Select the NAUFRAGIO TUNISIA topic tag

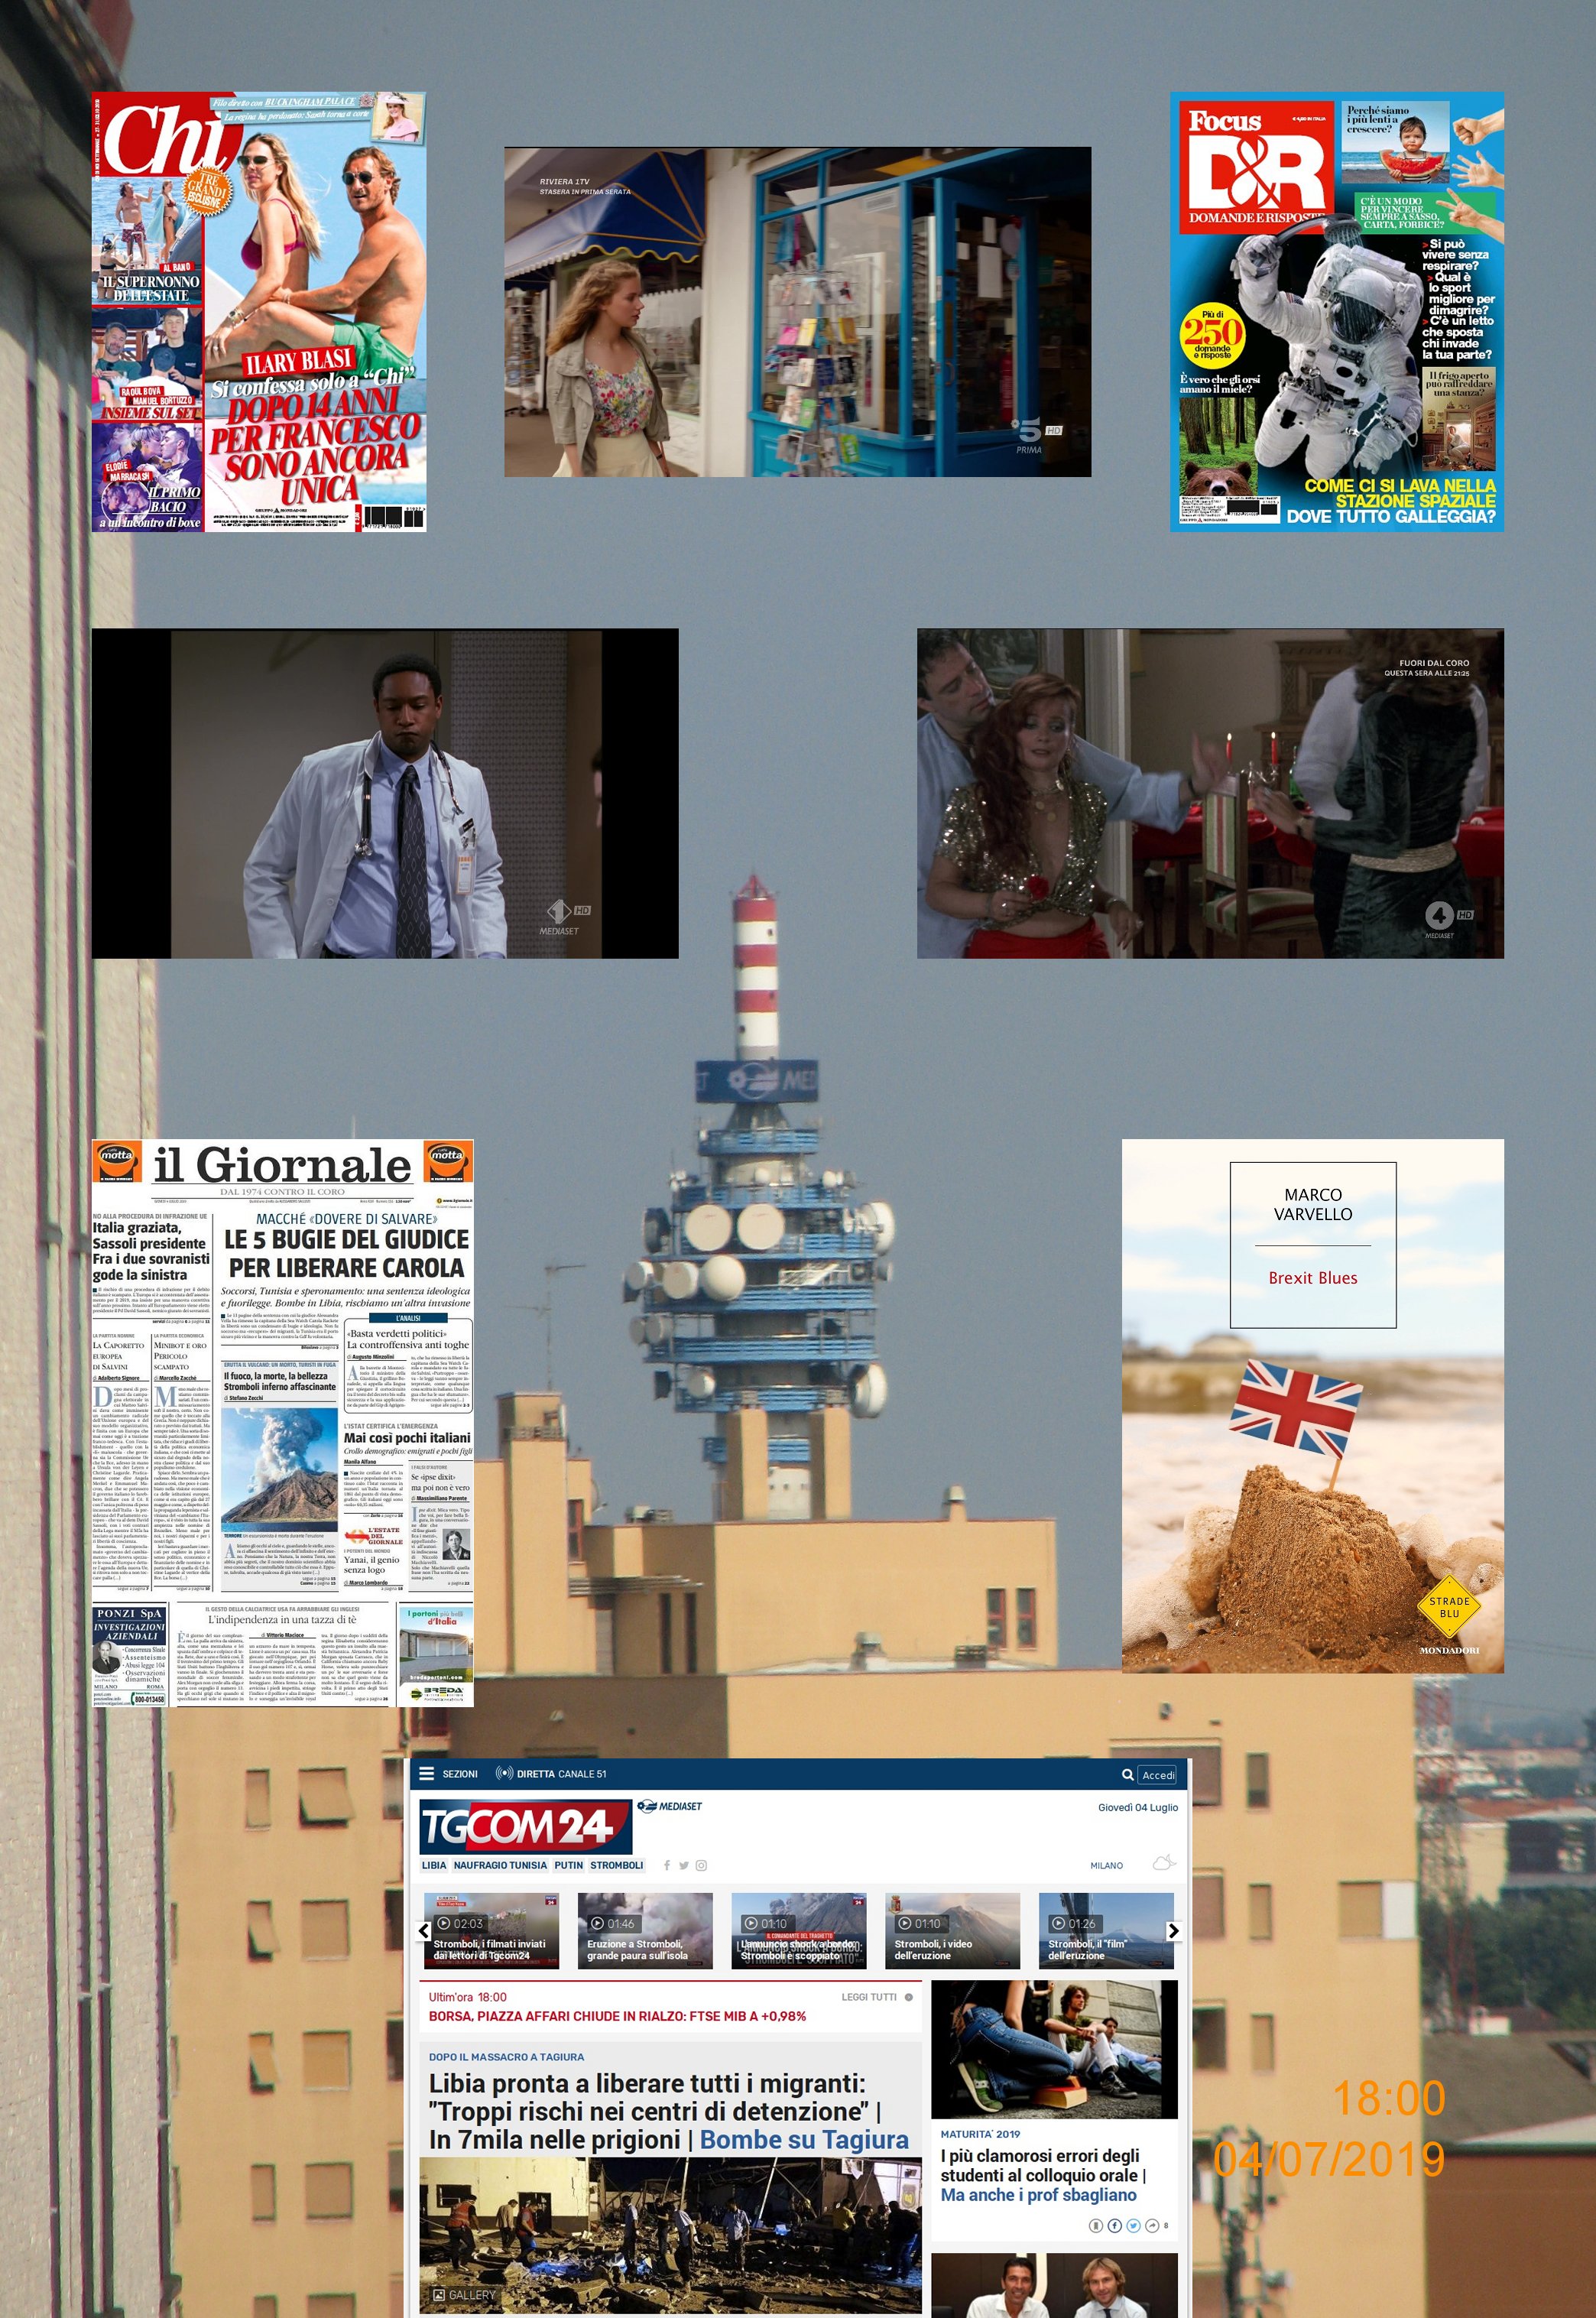tap(500, 1865)
